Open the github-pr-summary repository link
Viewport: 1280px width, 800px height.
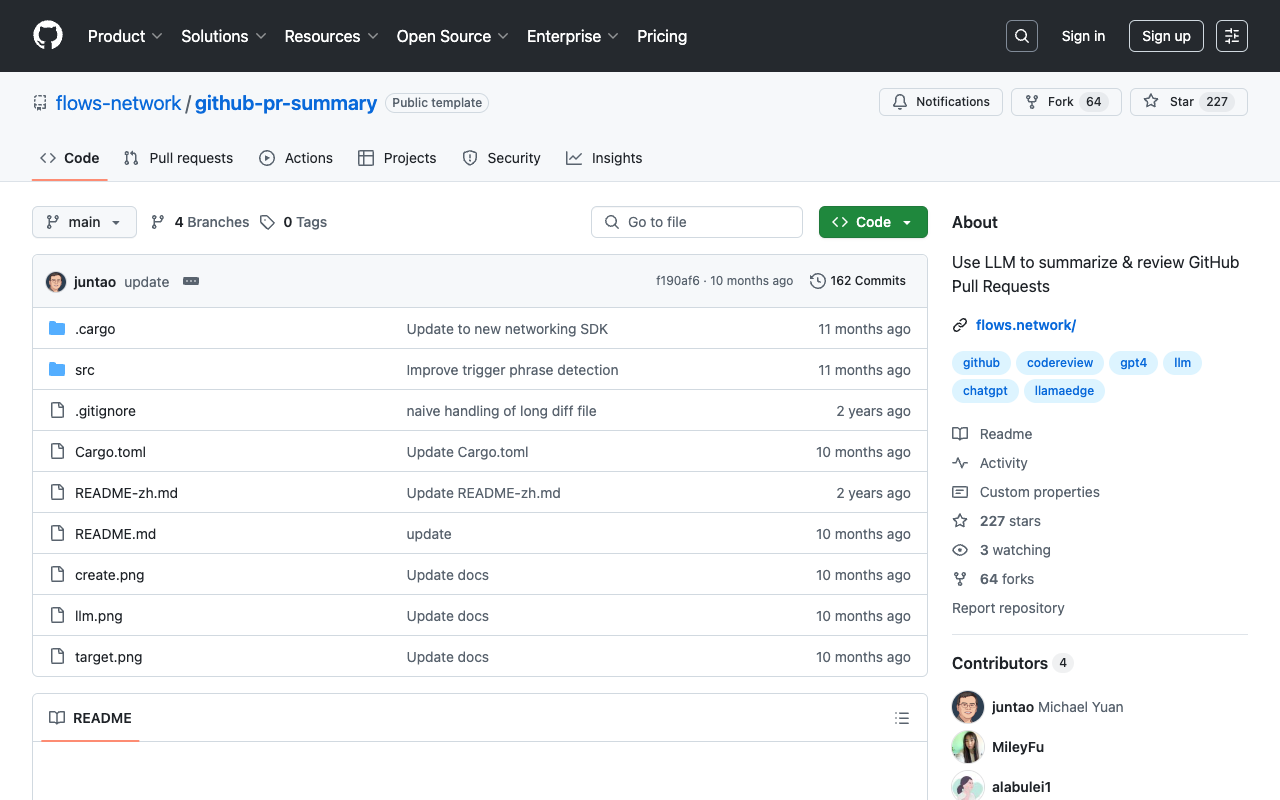coord(286,103)
